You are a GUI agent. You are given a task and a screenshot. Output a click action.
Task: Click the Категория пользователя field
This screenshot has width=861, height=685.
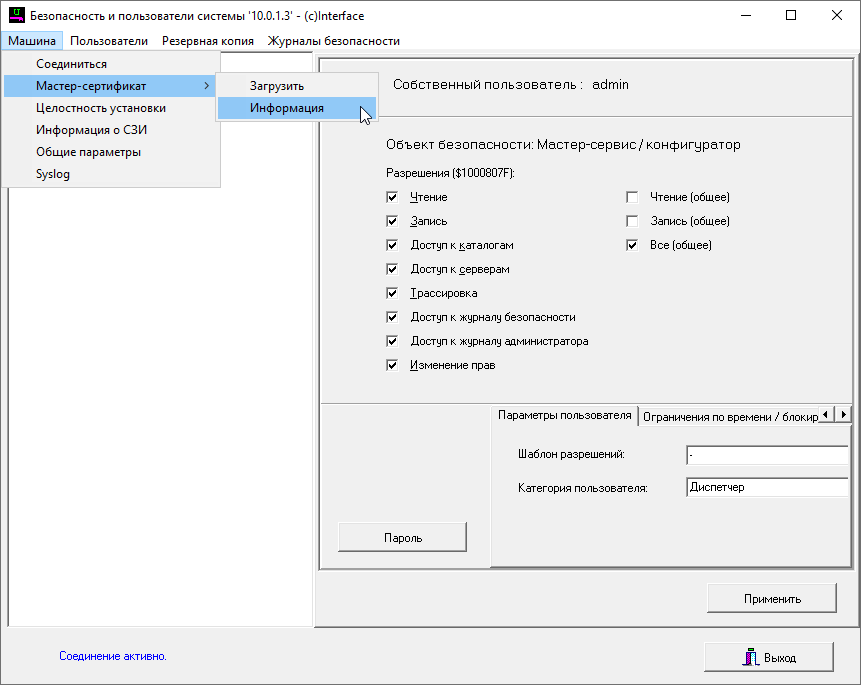[766, 488]
